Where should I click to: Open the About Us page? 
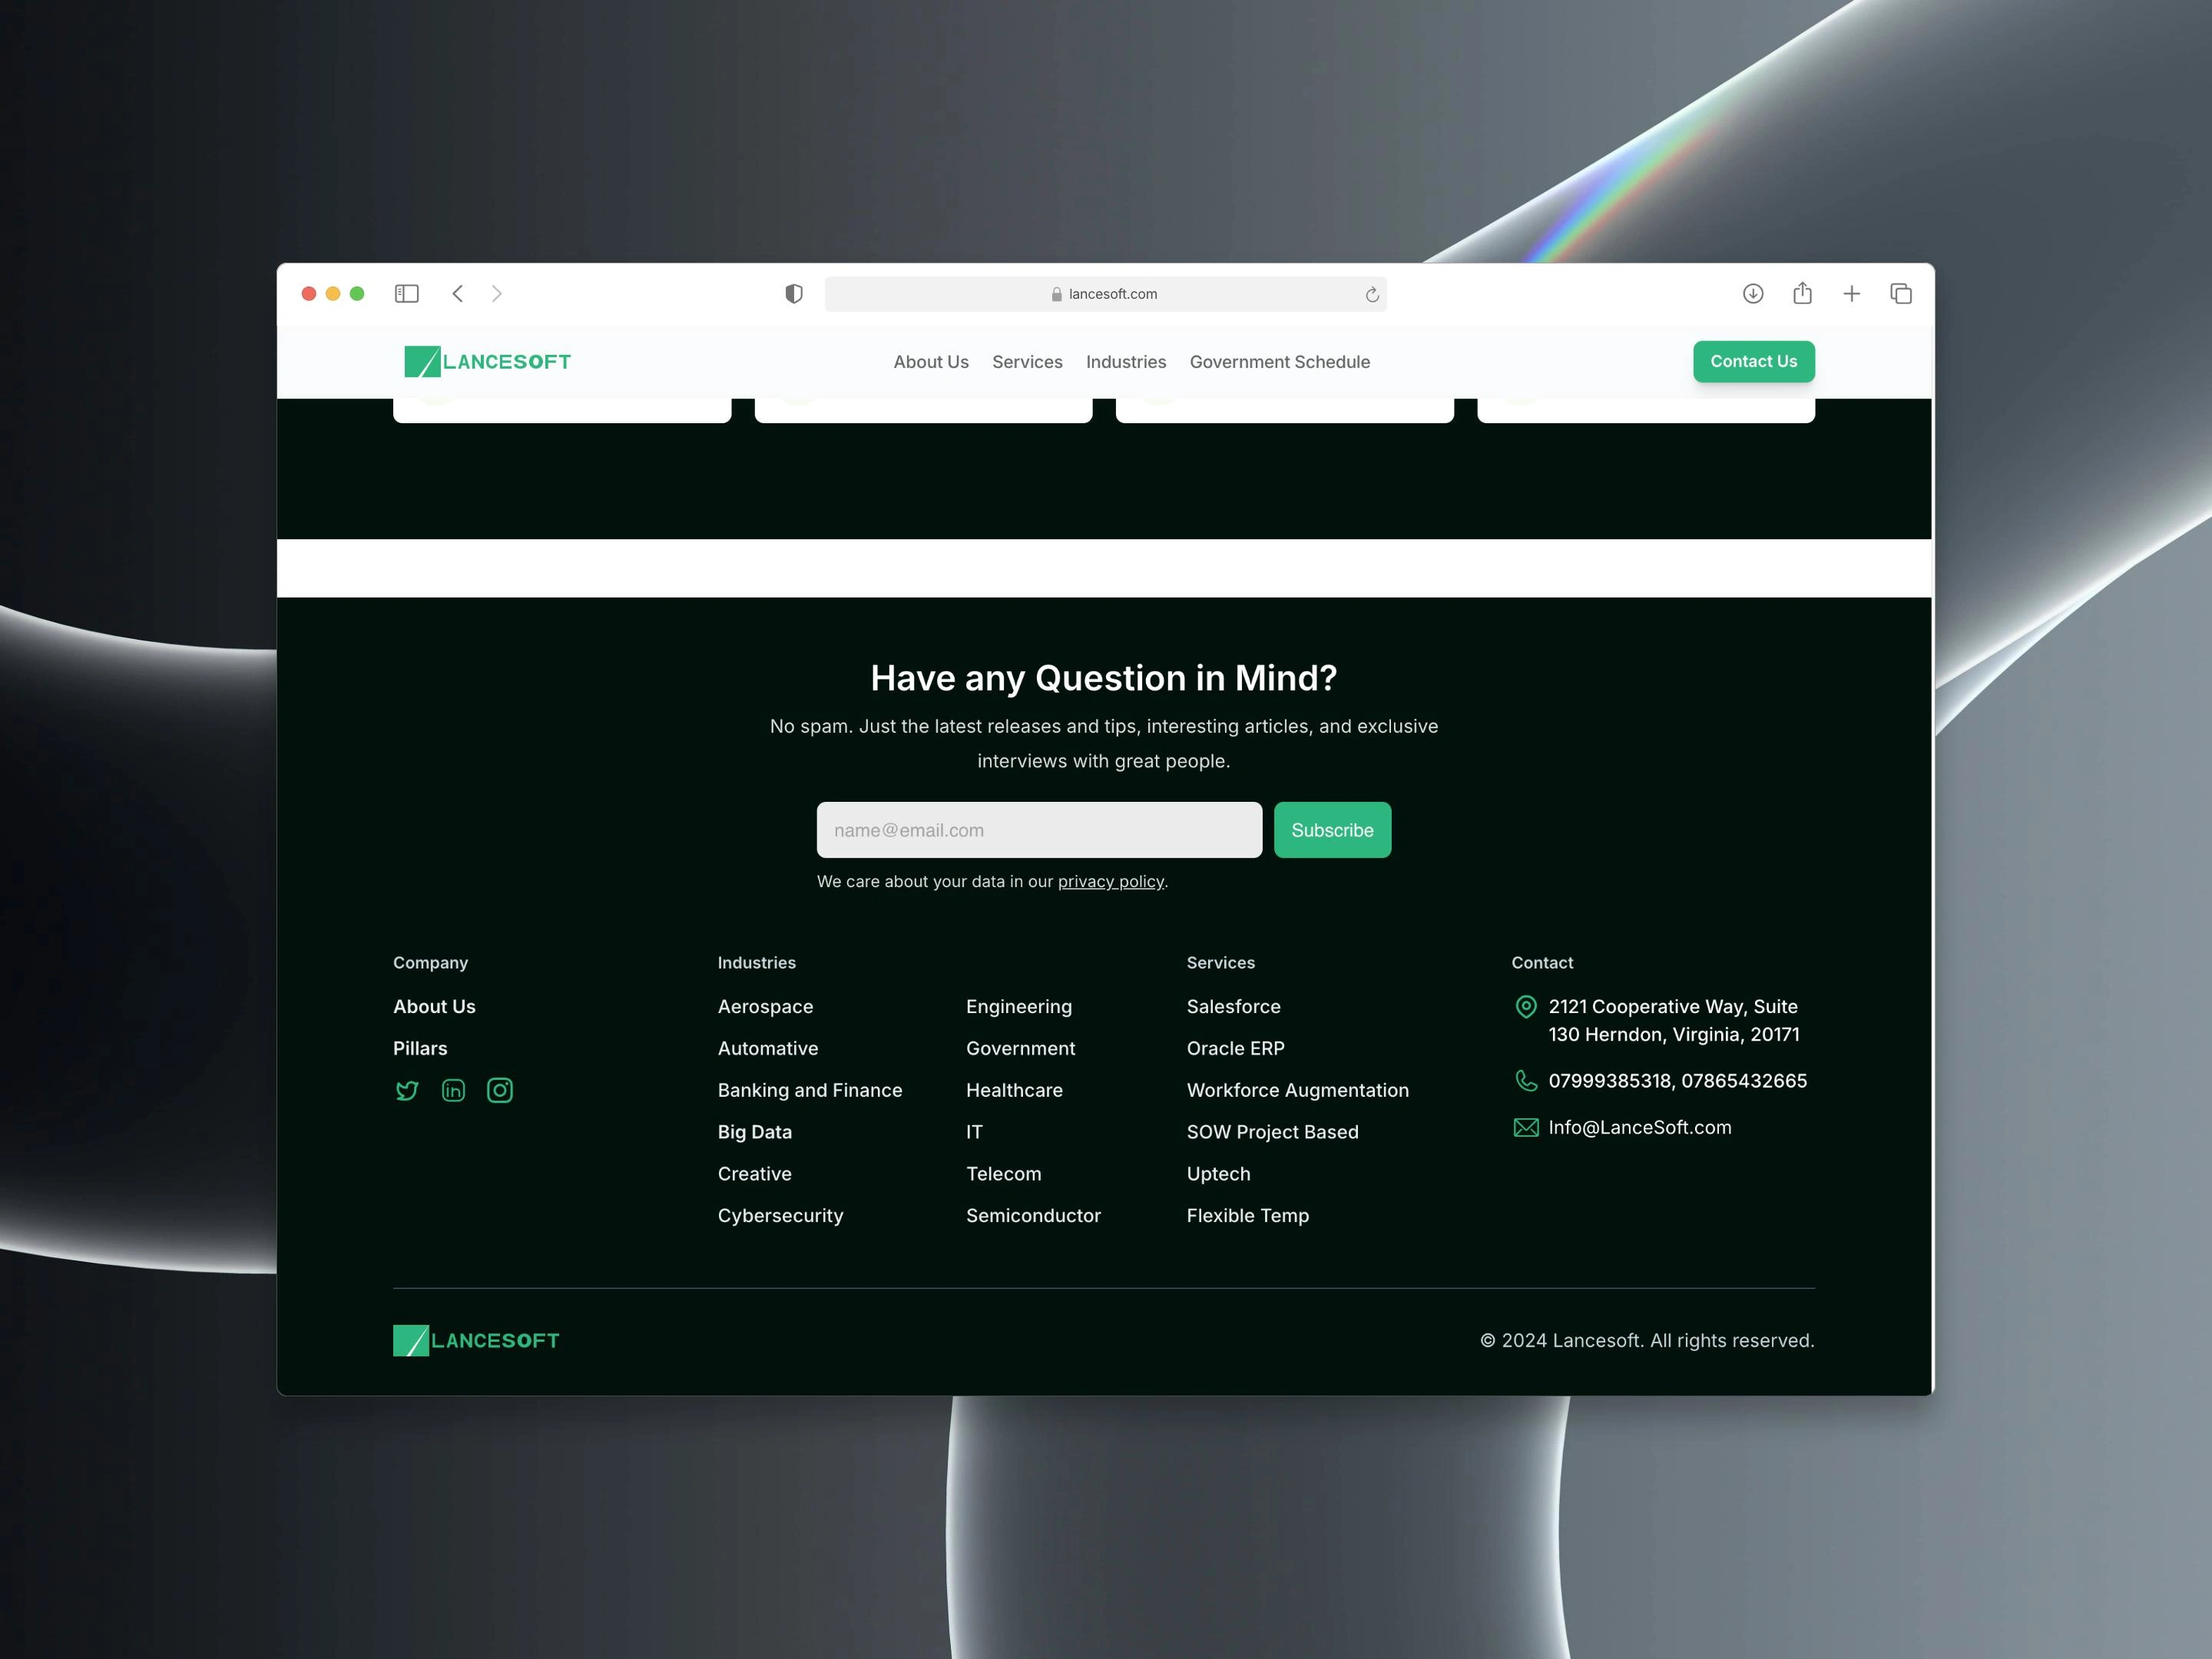tap(932, 363)
